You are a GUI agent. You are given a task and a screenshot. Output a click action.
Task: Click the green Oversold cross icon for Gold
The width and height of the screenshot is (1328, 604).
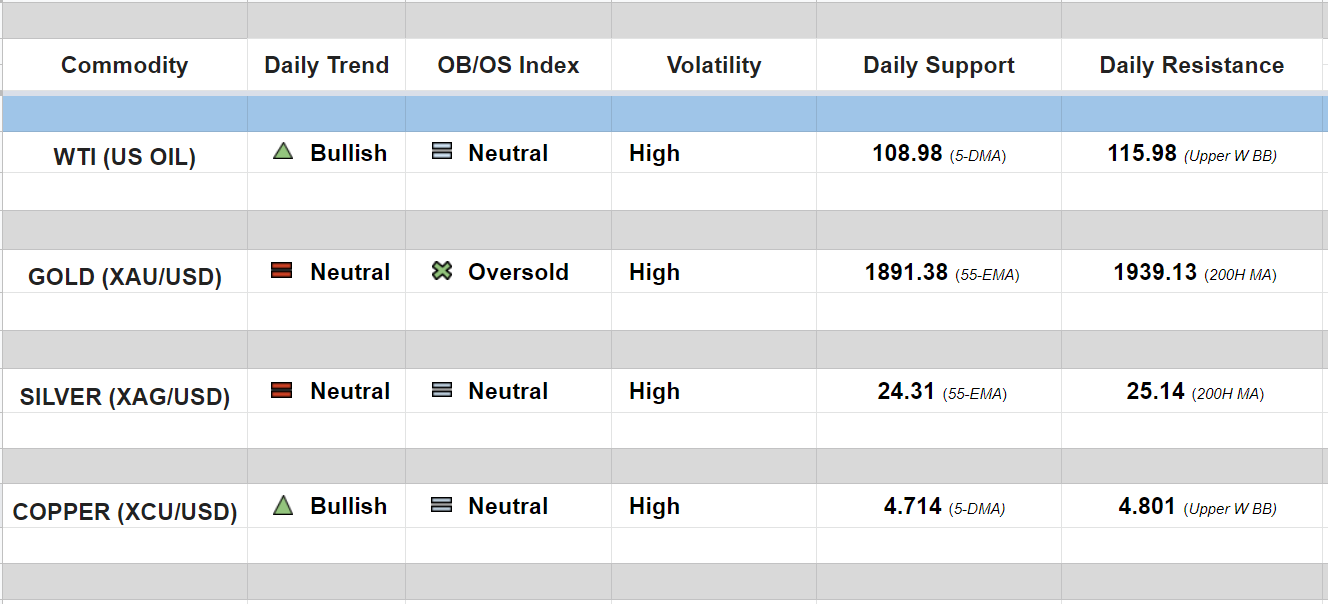pyautogui.click(x=442, y=271)
